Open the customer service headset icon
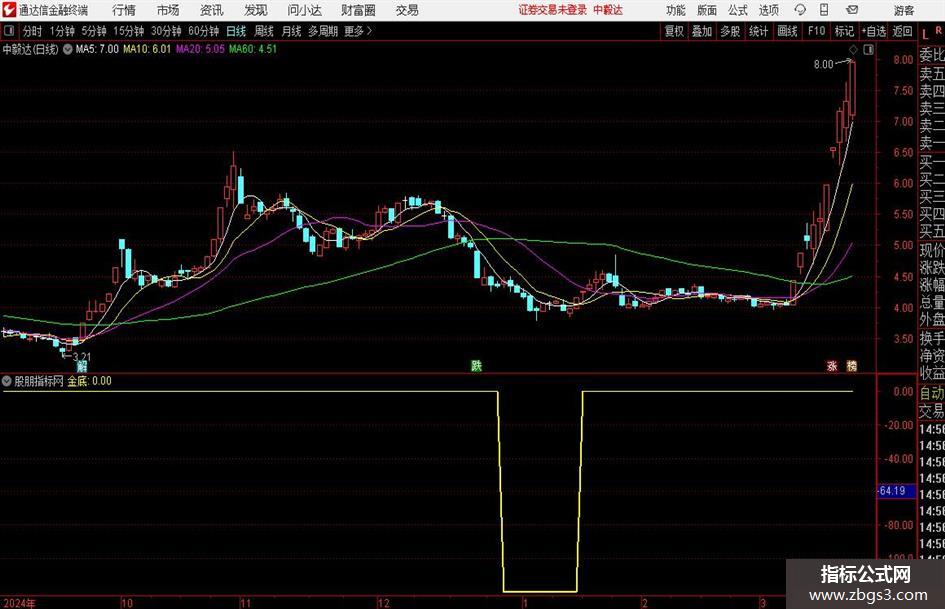 pyautogui.click(x=800, y=10)
